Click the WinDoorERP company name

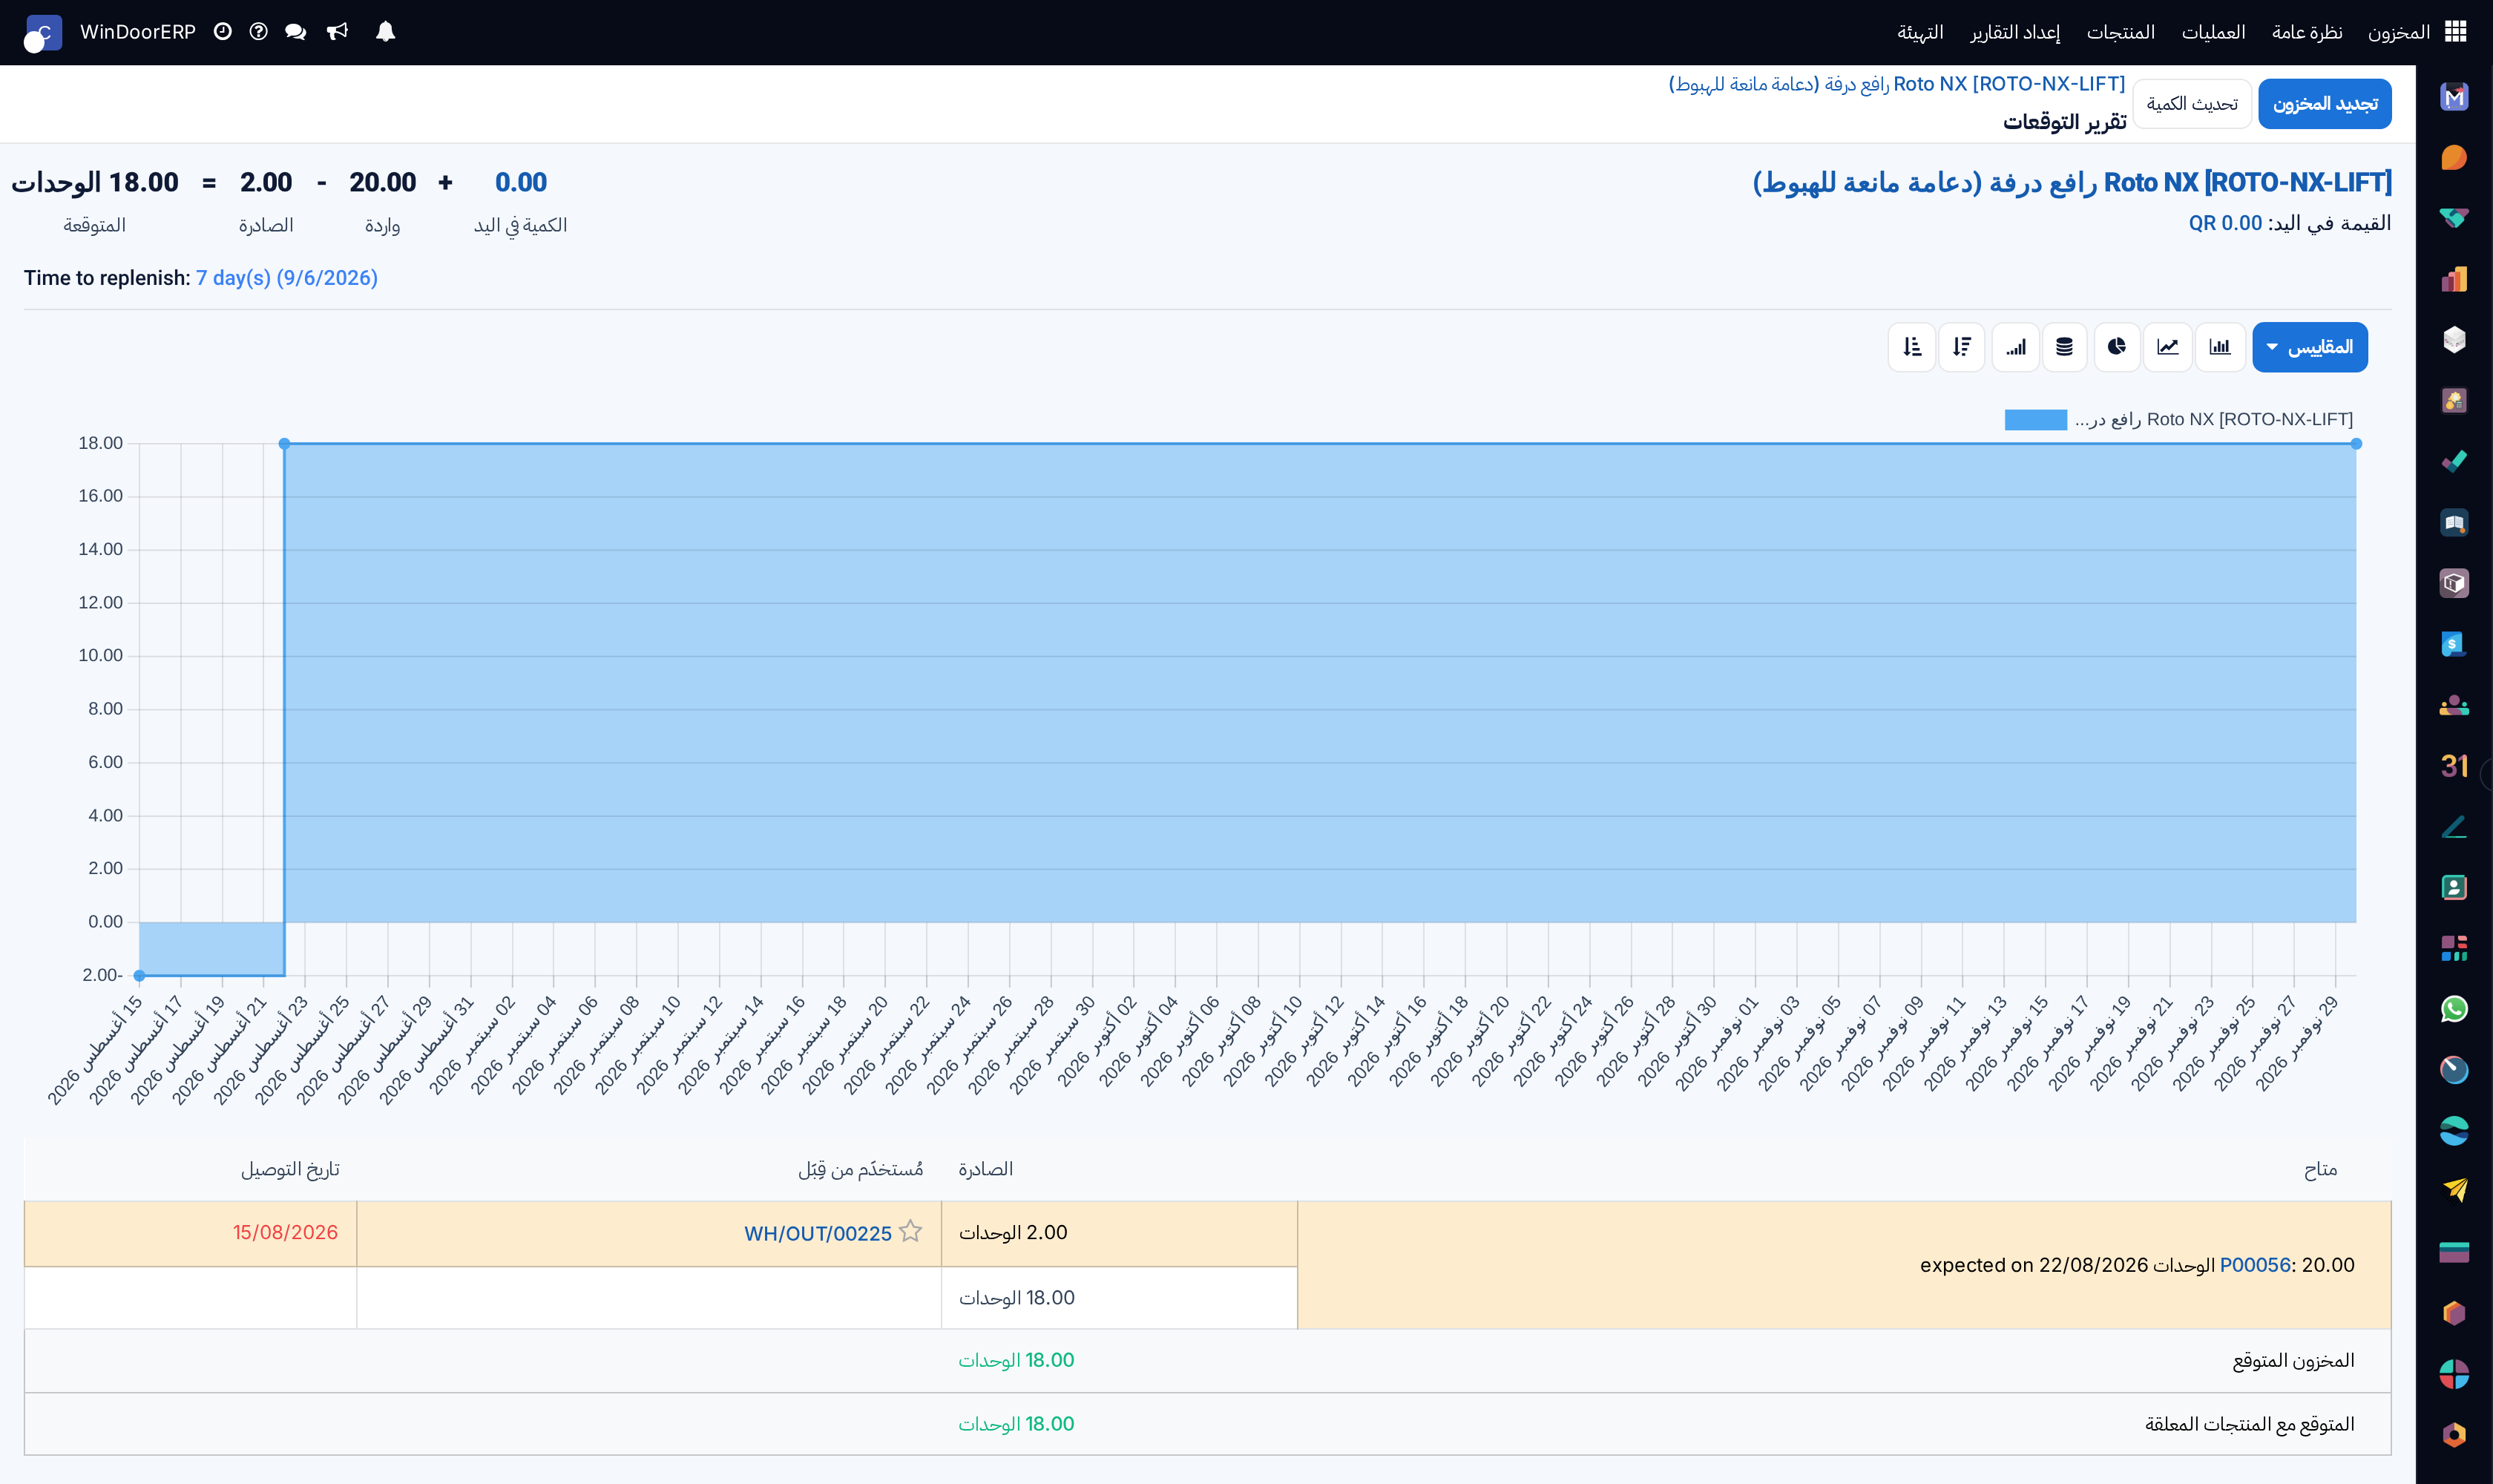tap(138, 32)
